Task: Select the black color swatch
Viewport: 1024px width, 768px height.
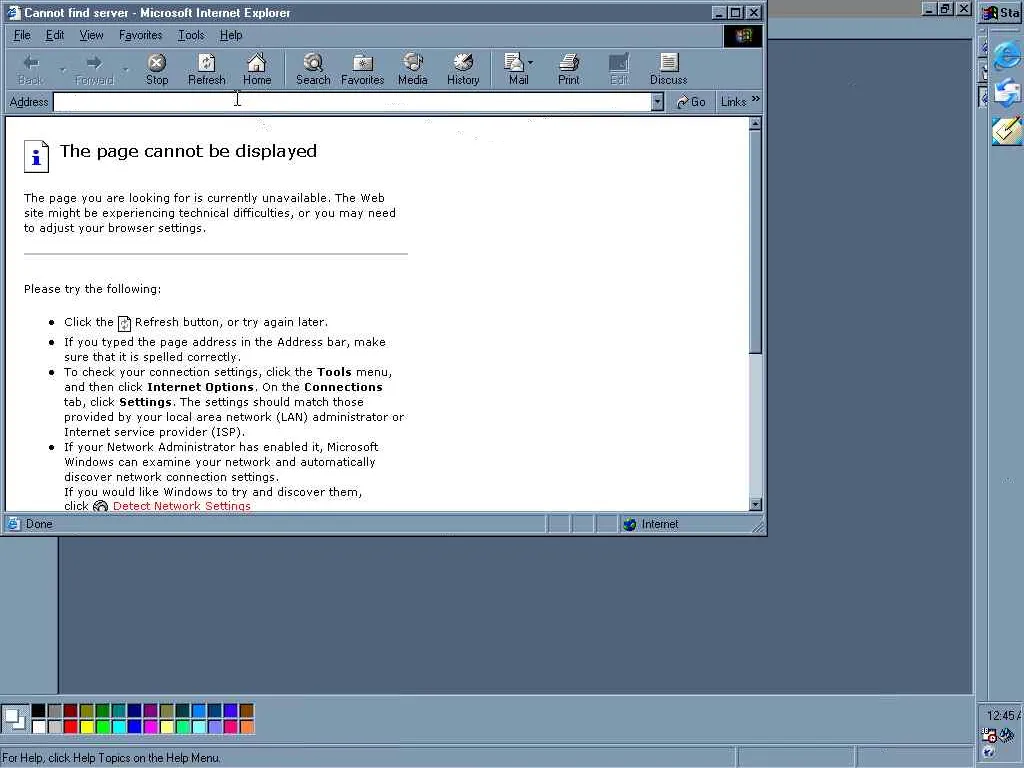Action: (x=39, y=711)
